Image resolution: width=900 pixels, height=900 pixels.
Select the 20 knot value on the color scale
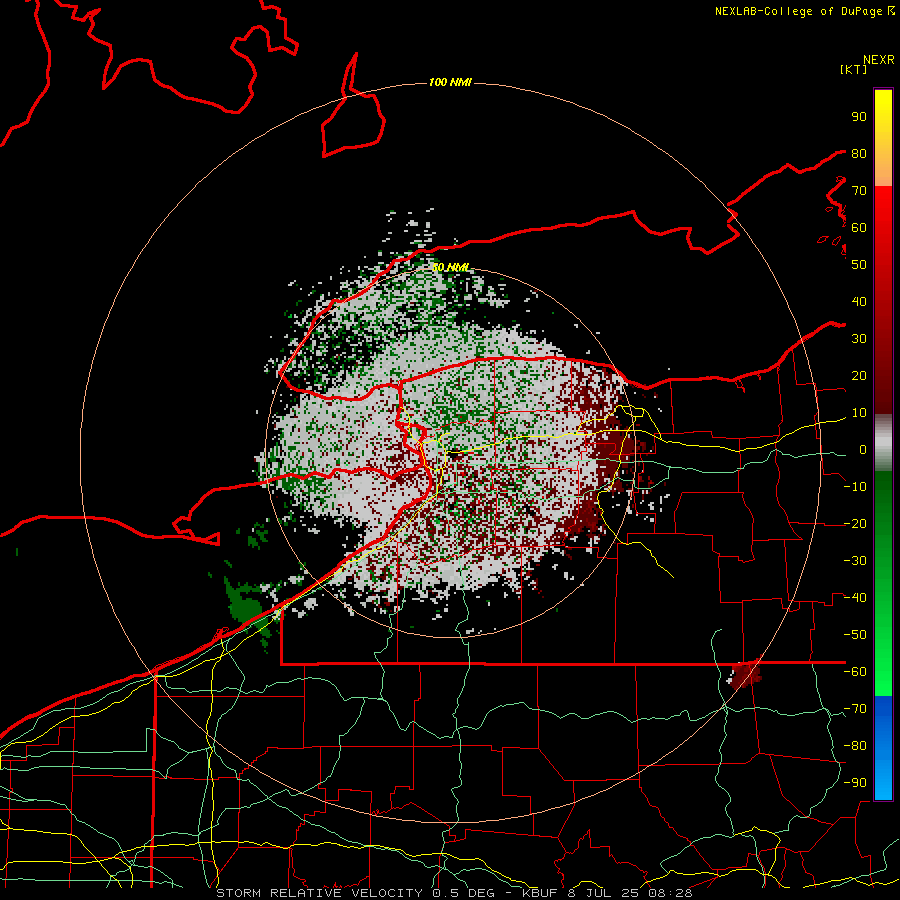coord(859,375)
